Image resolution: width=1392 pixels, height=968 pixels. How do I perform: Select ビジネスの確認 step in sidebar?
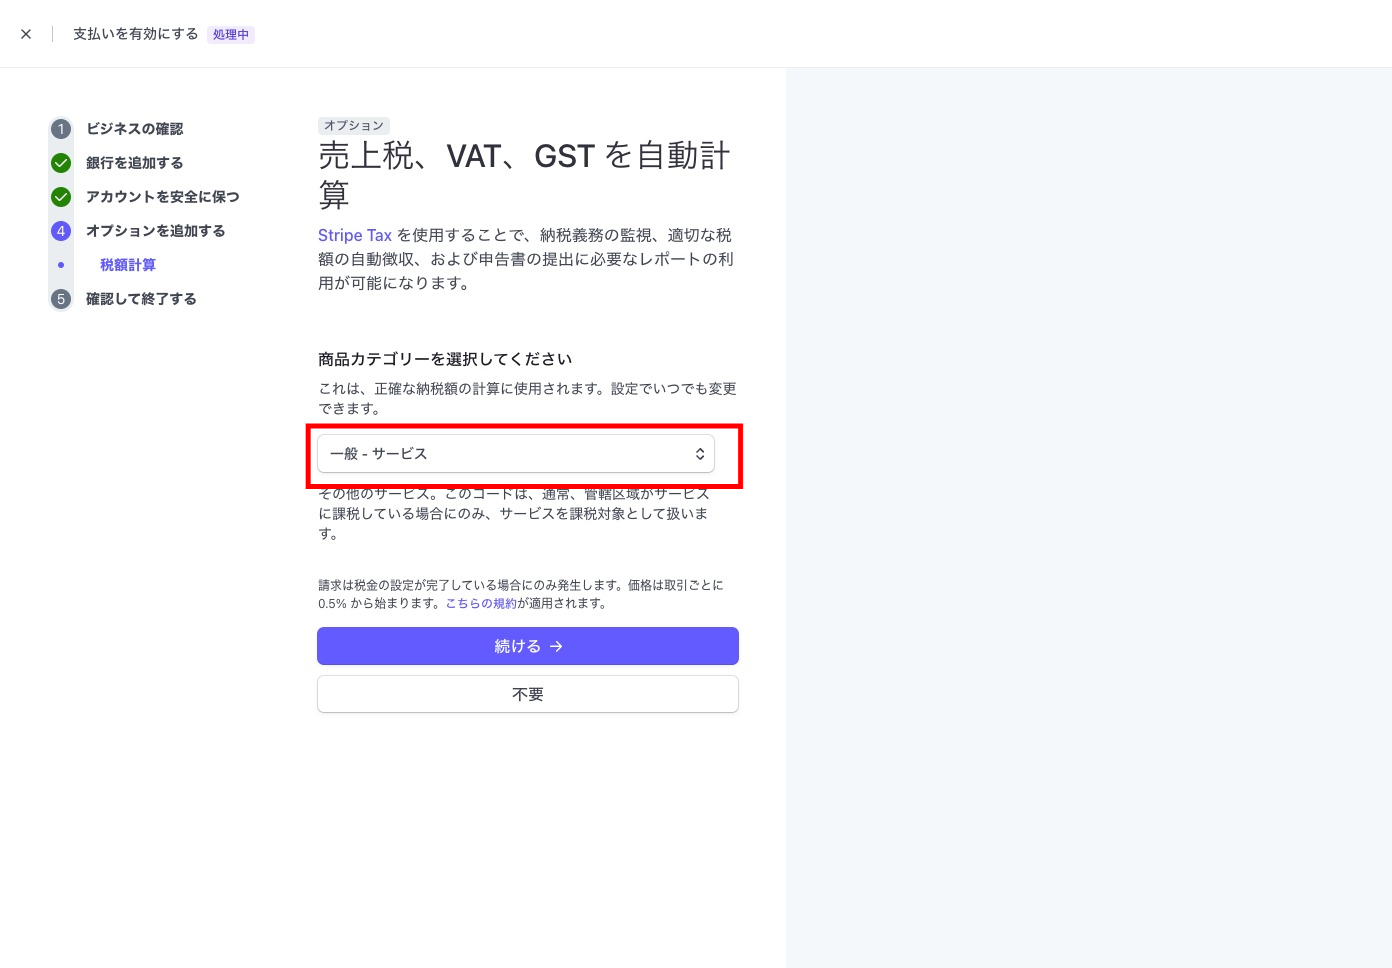coord(134,129)
